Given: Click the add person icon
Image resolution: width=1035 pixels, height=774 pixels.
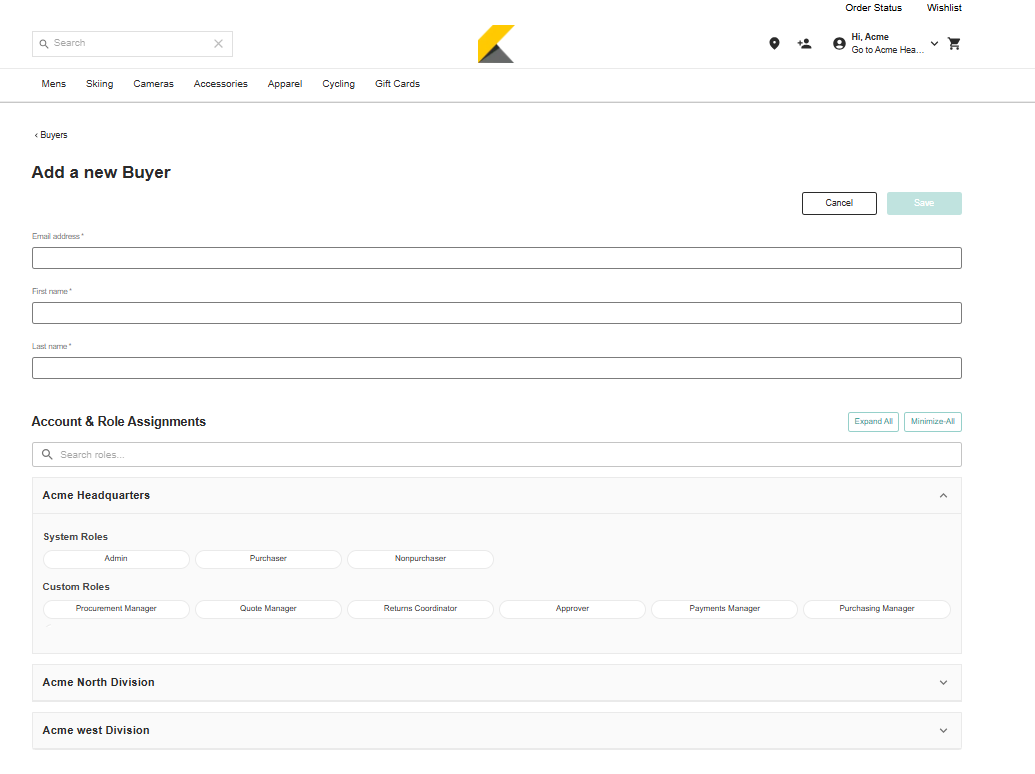Looking at the screenshot, I should tap(804, 44).
